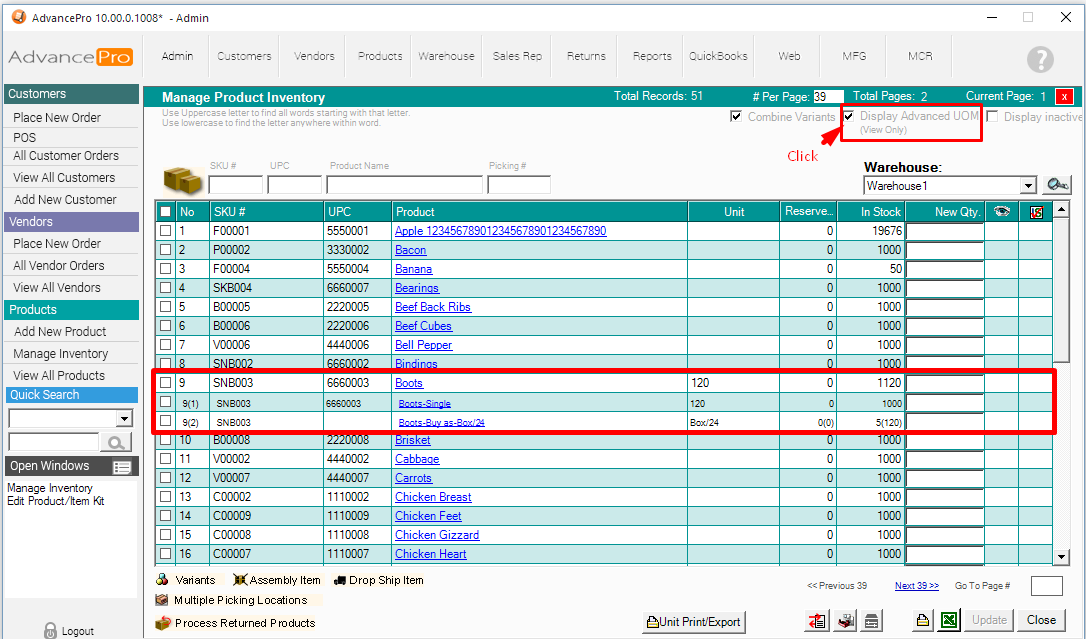The image size is (1086, 639).
Task: Check the row checkbox for Bacon
Action: pyautogui.click(x=166, y=250)
